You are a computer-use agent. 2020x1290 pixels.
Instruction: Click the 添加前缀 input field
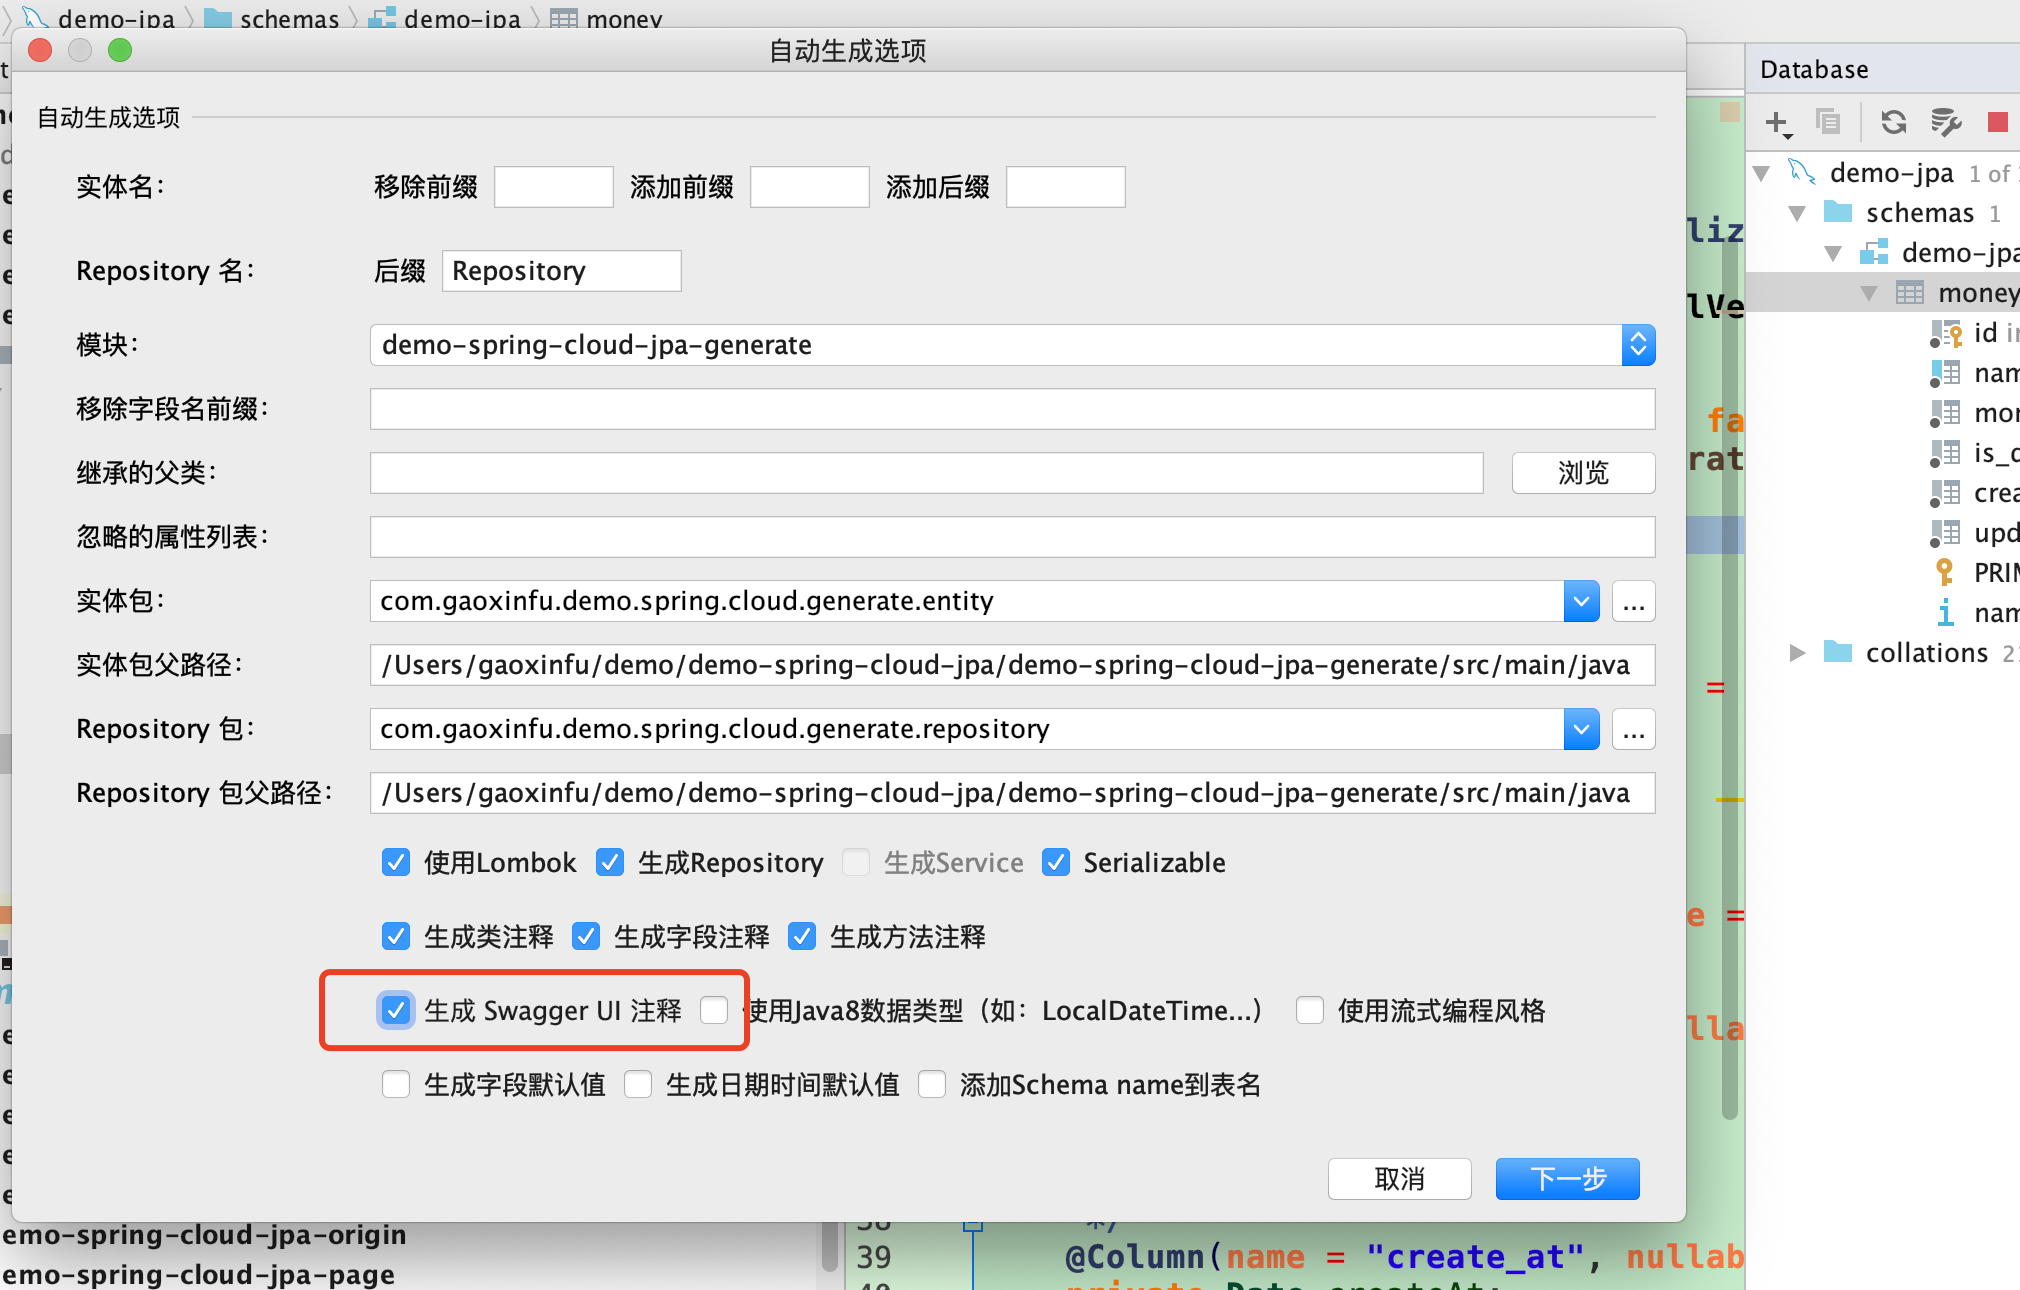coord(810,187)
